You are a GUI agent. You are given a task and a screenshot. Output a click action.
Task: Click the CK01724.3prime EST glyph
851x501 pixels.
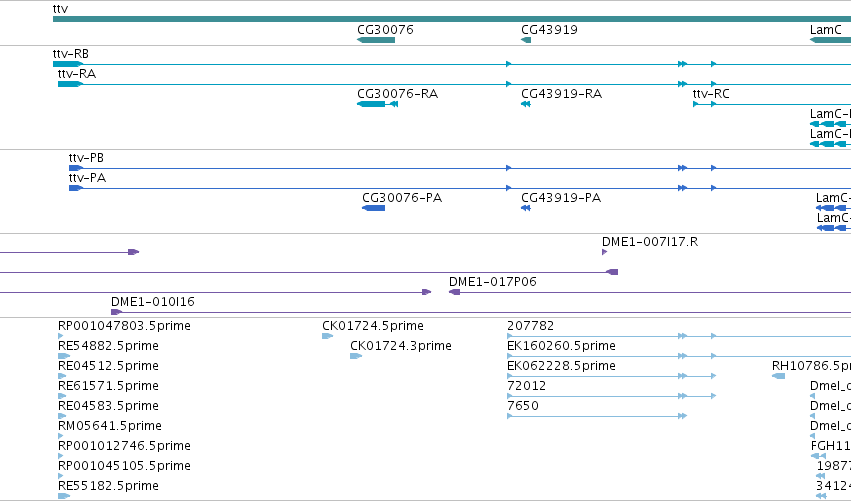tap(356, 356)
